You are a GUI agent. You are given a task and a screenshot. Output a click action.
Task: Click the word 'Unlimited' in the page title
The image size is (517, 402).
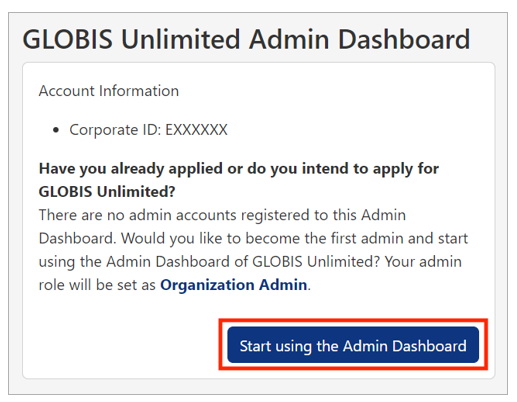tap(180, 40)
